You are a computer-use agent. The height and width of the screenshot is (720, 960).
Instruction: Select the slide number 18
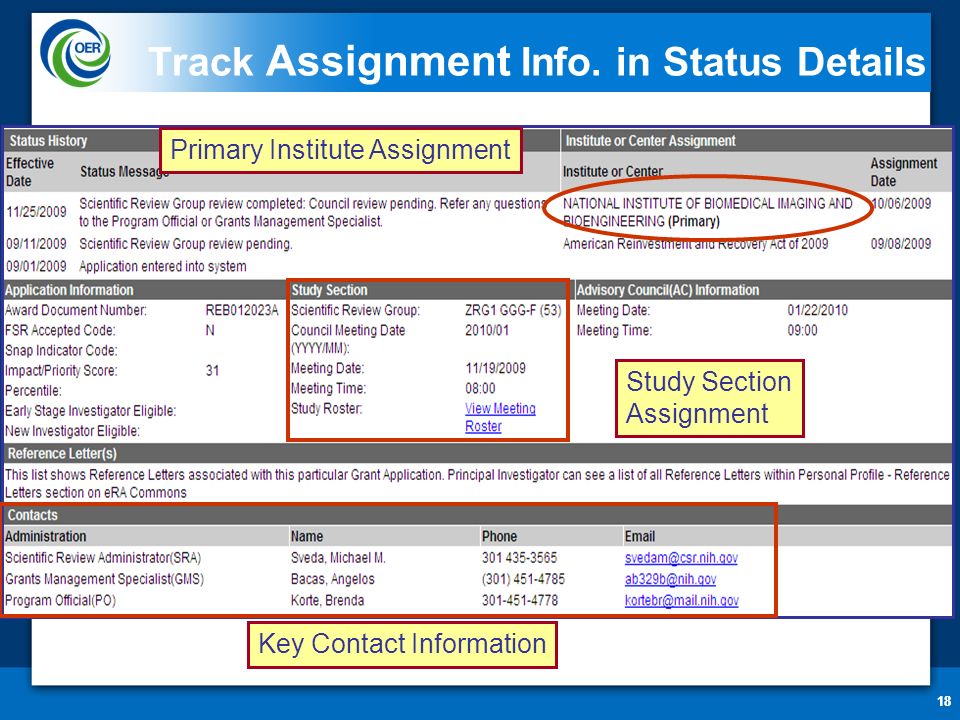943,702
